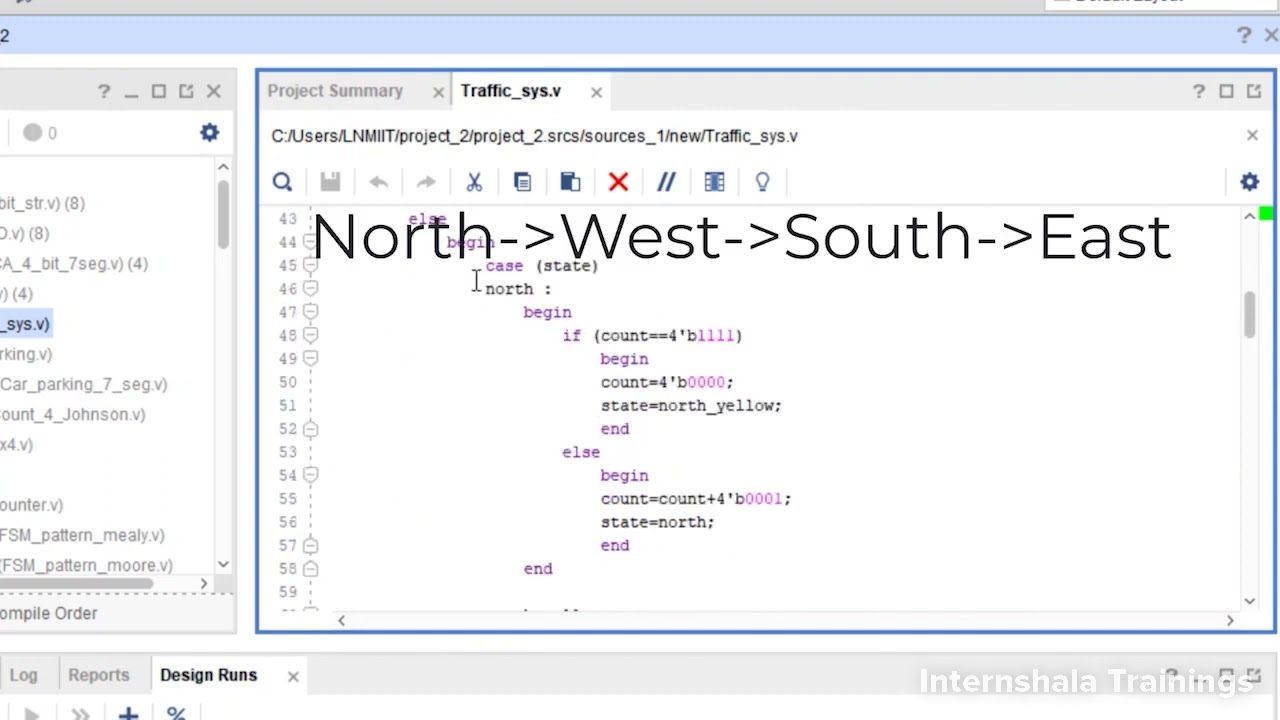Image resolution: width=1280 pixels, height=720 pixels.
Task: Select the count_4_Johnson.v source file
Action: 72,414
